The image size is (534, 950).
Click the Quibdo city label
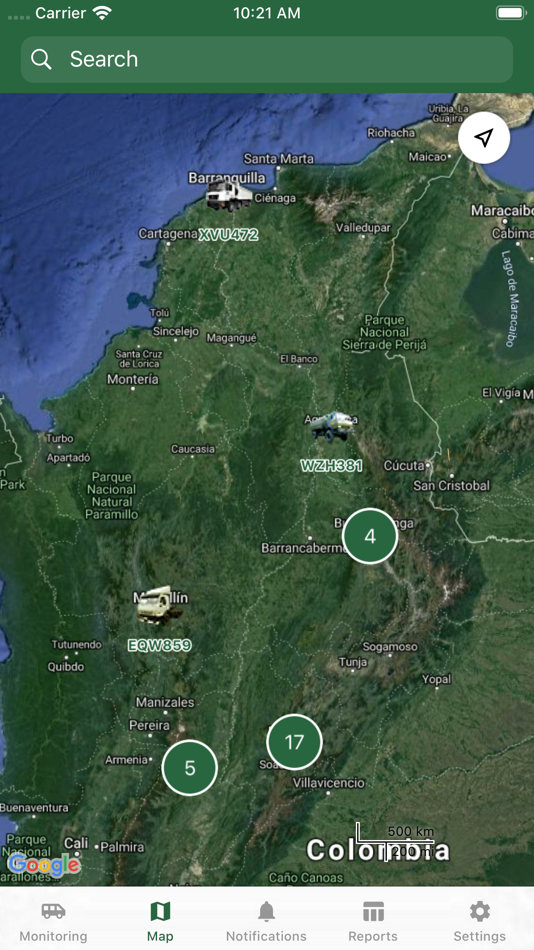pos(65,666)
